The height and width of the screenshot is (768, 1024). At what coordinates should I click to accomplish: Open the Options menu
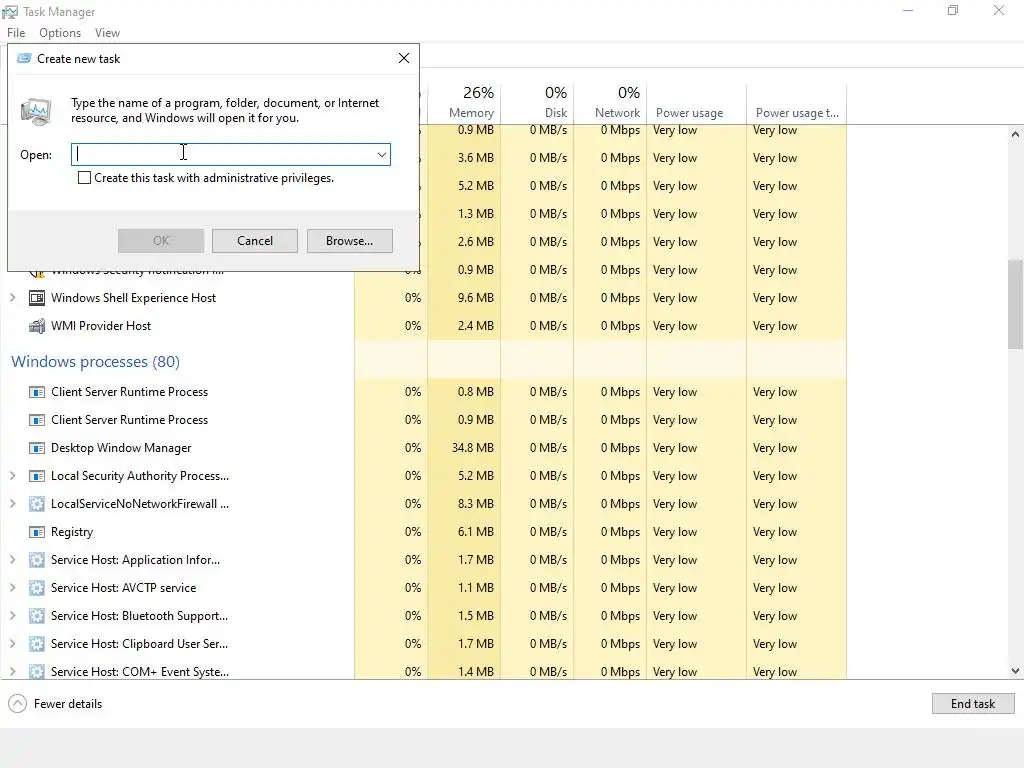click(60, 33)
